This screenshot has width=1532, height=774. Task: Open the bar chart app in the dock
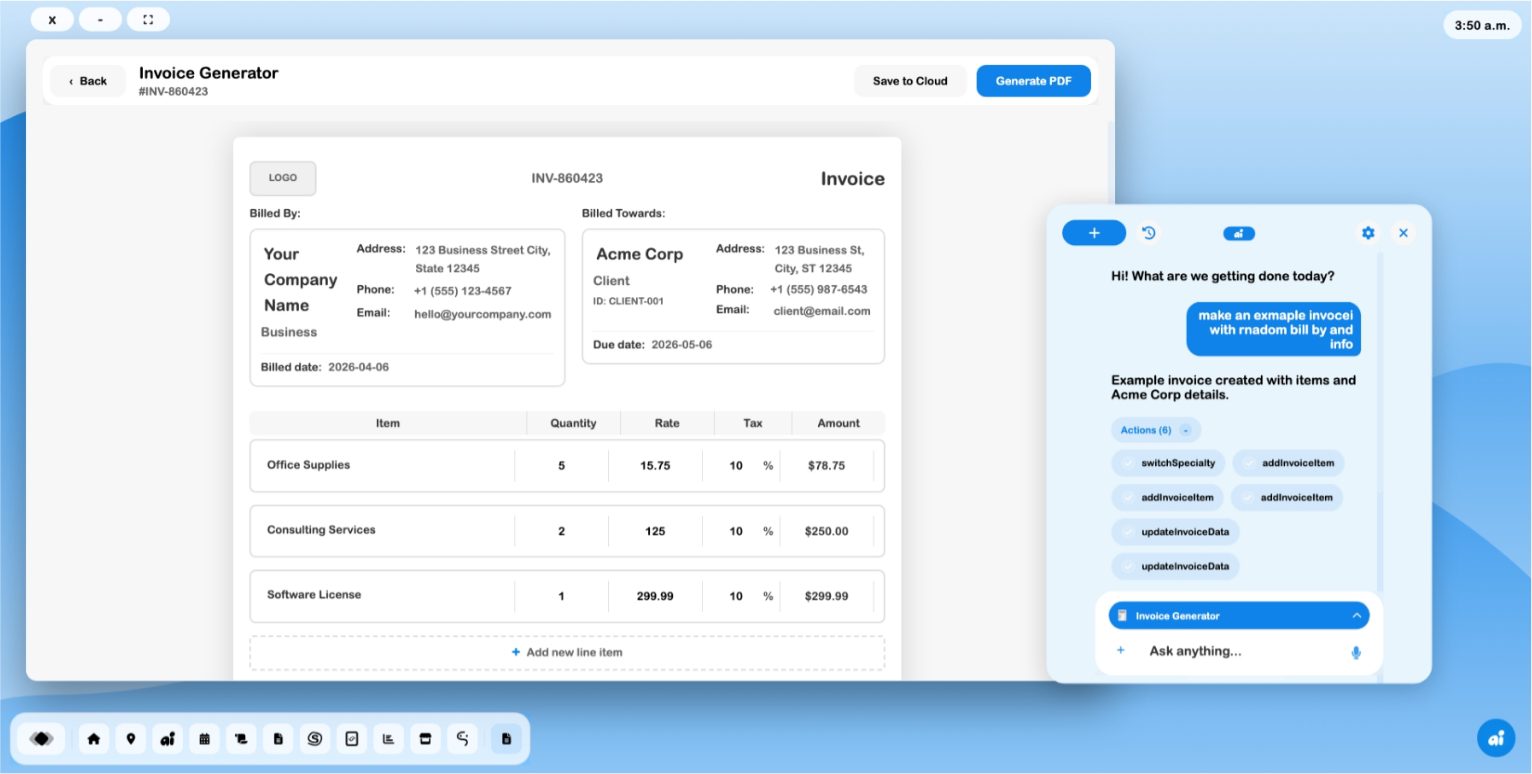(x=388, y=739)
